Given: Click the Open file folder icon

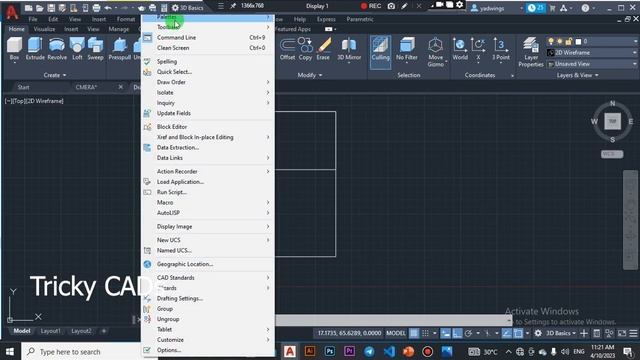Looking at the screenshot, I should (x=40, y=8).
